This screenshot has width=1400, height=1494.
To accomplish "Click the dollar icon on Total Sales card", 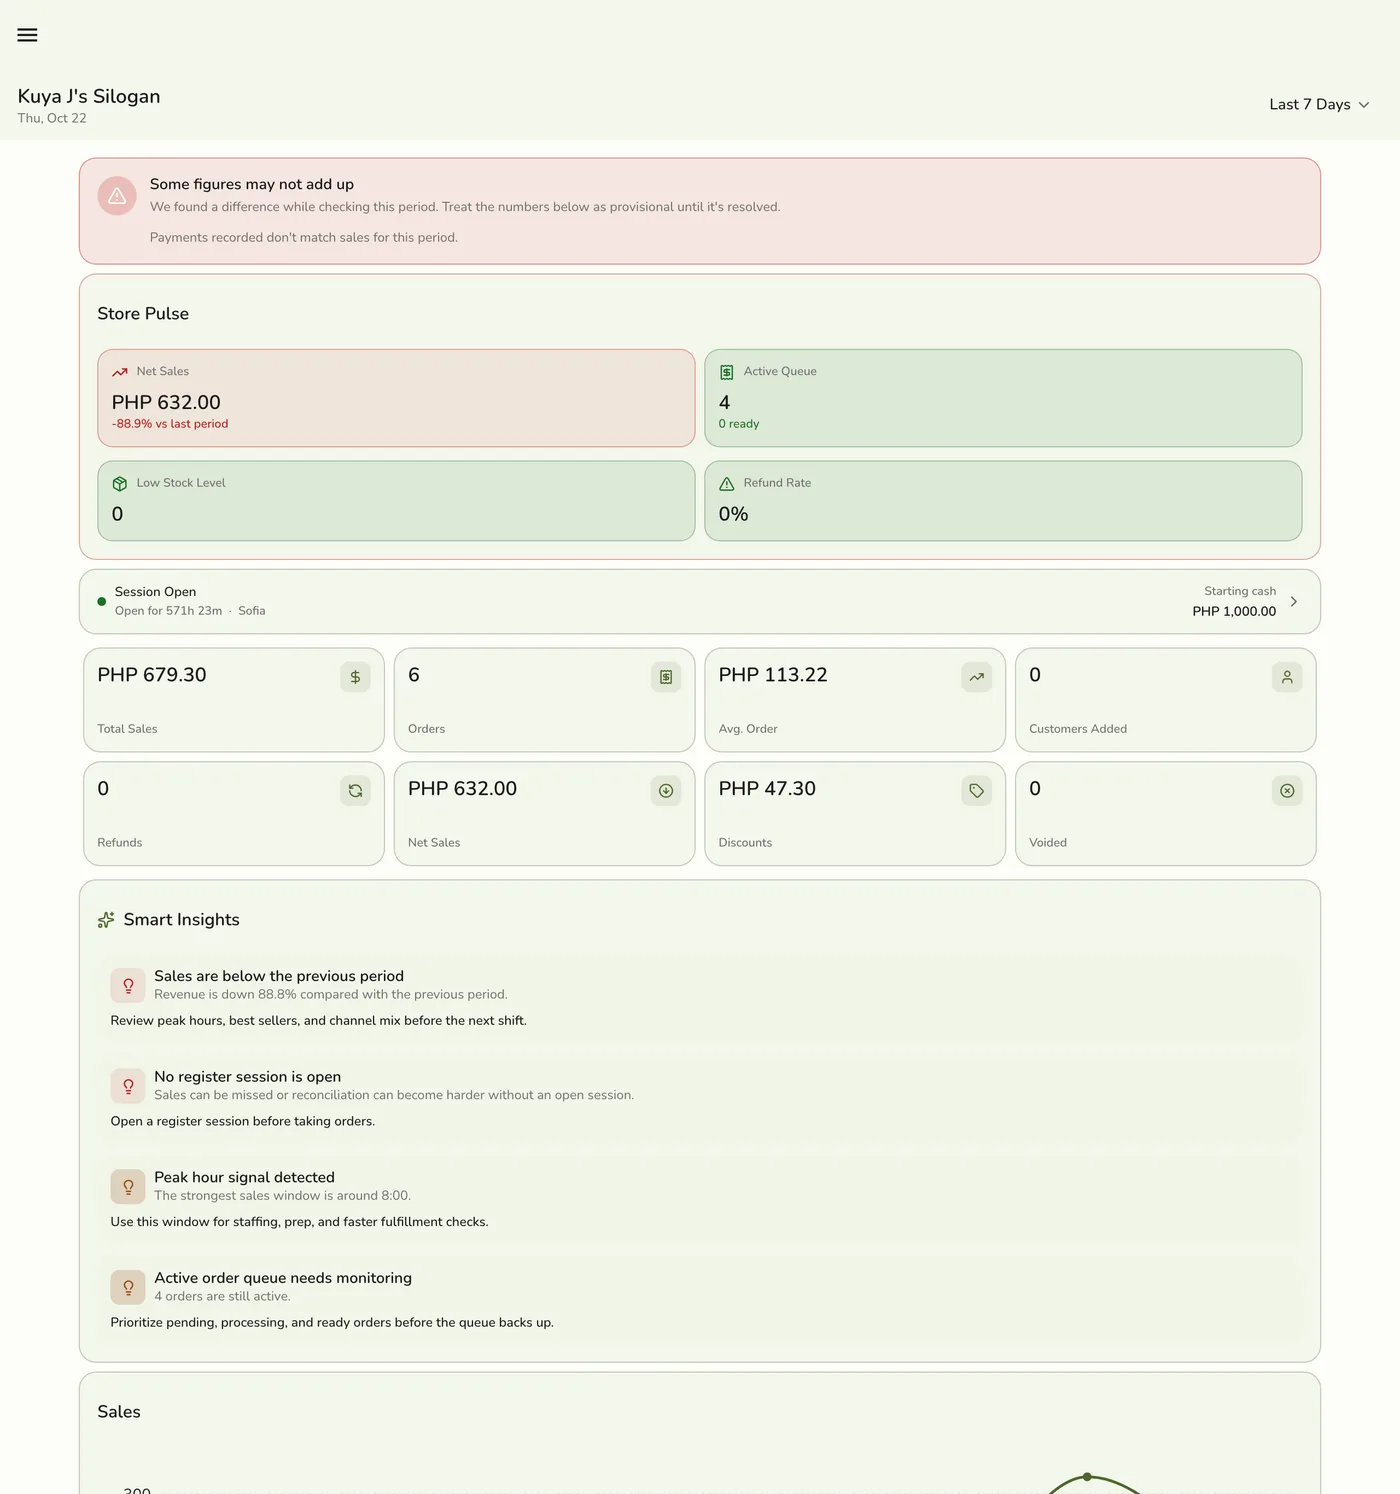I will coord(355,677).
